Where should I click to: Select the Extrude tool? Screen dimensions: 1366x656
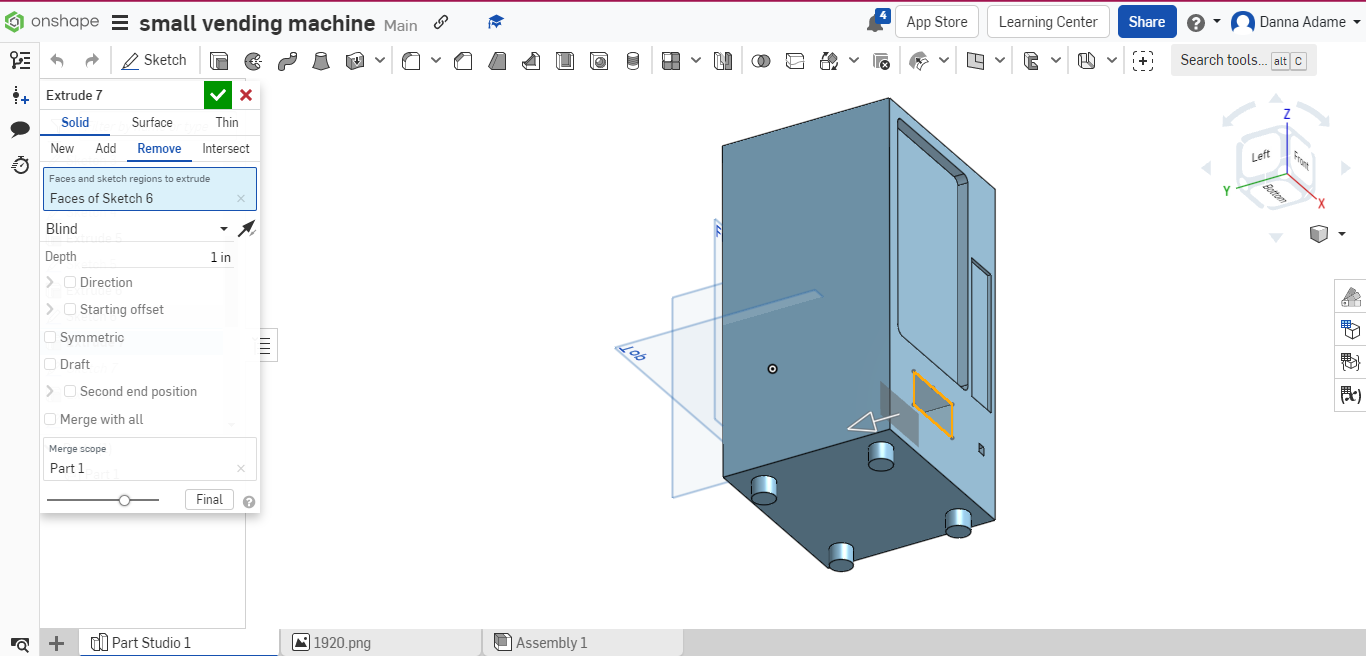219,60
